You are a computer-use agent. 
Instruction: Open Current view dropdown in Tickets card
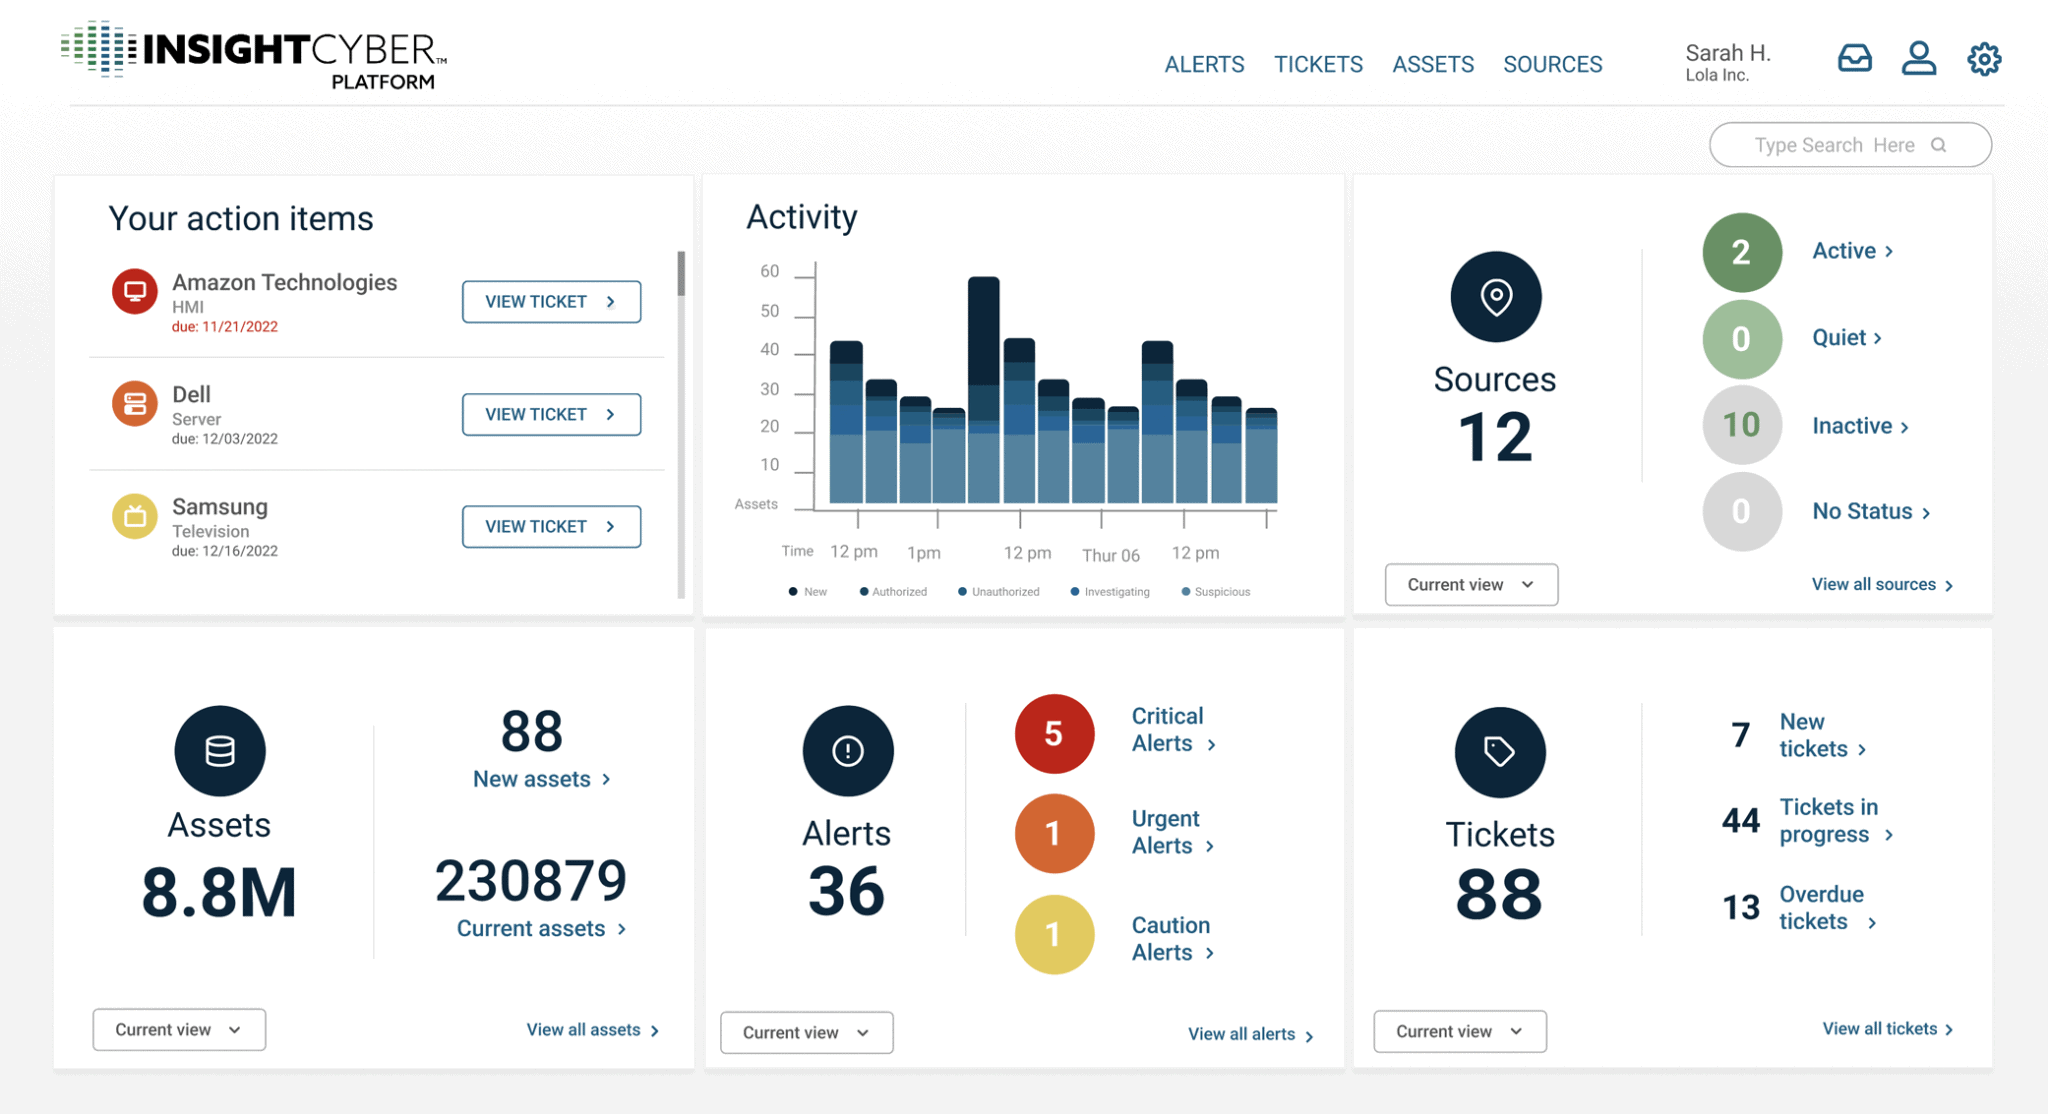point(1459,1032)
